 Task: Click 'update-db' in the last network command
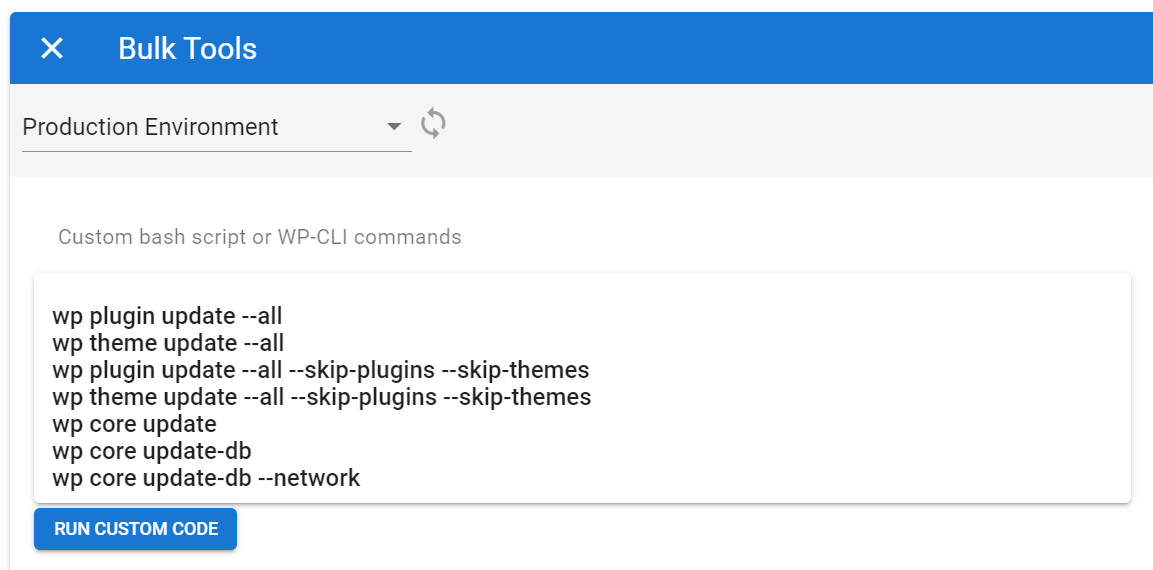[x=197, y=478]
